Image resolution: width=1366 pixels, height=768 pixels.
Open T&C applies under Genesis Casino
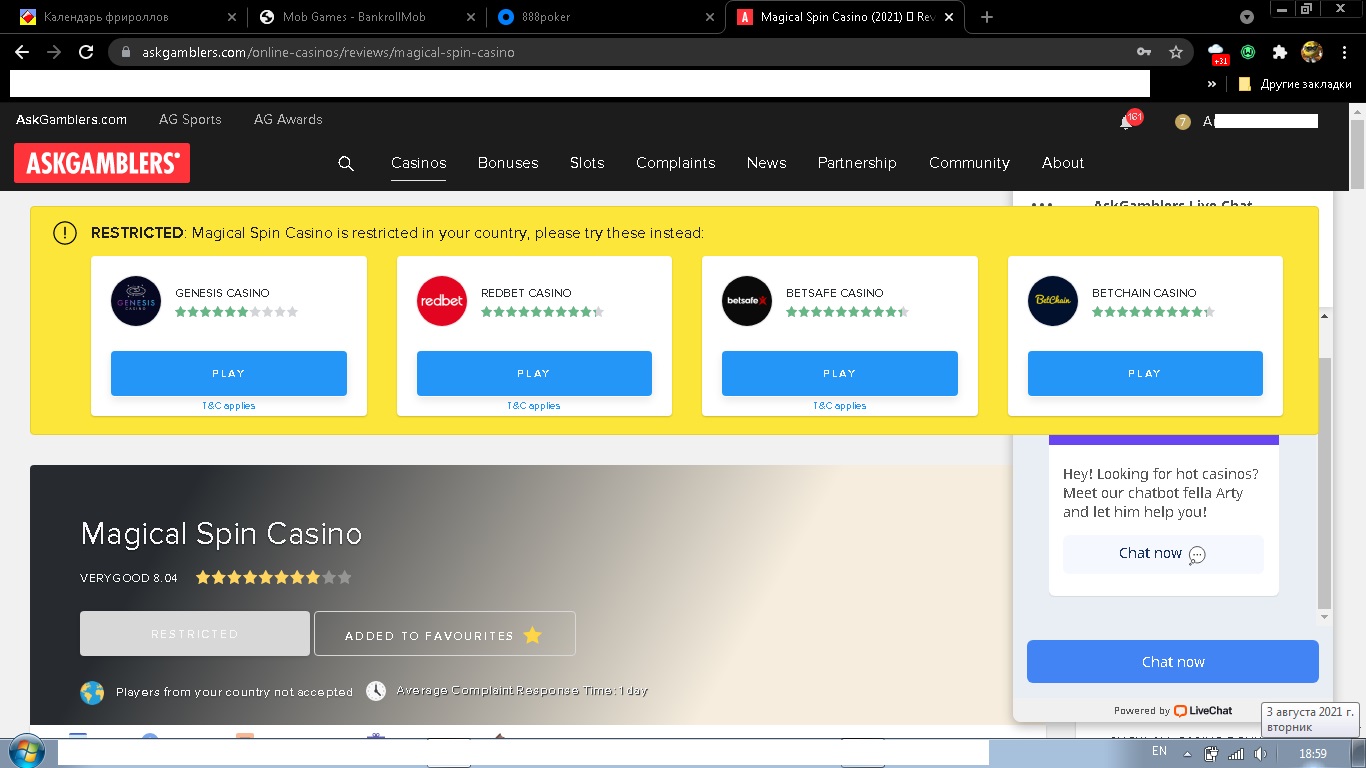point(228,406)
